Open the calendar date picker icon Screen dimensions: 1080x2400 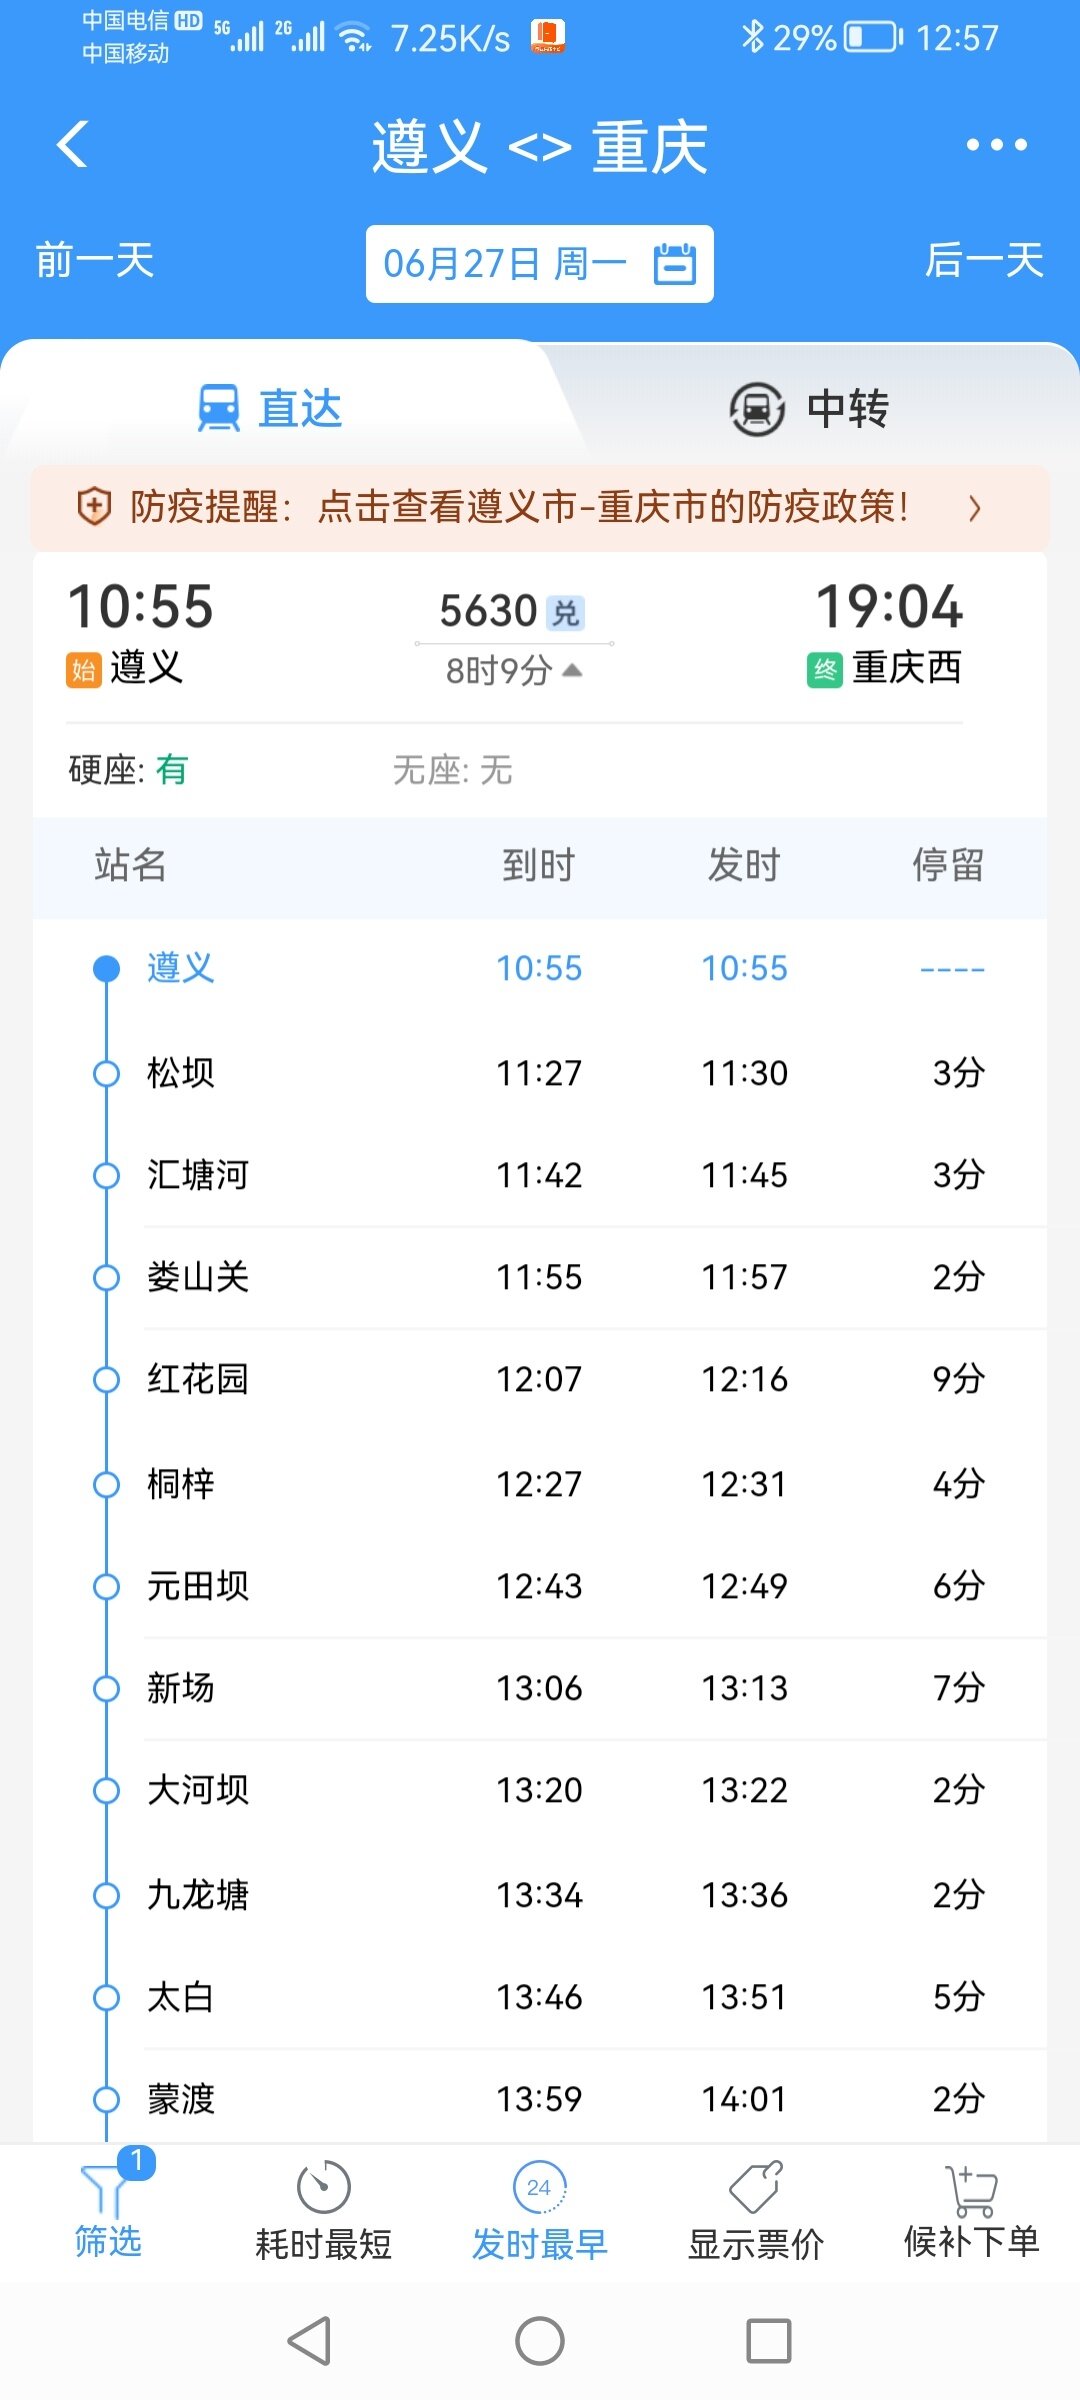pyautogui.click(x=675, y=264)
